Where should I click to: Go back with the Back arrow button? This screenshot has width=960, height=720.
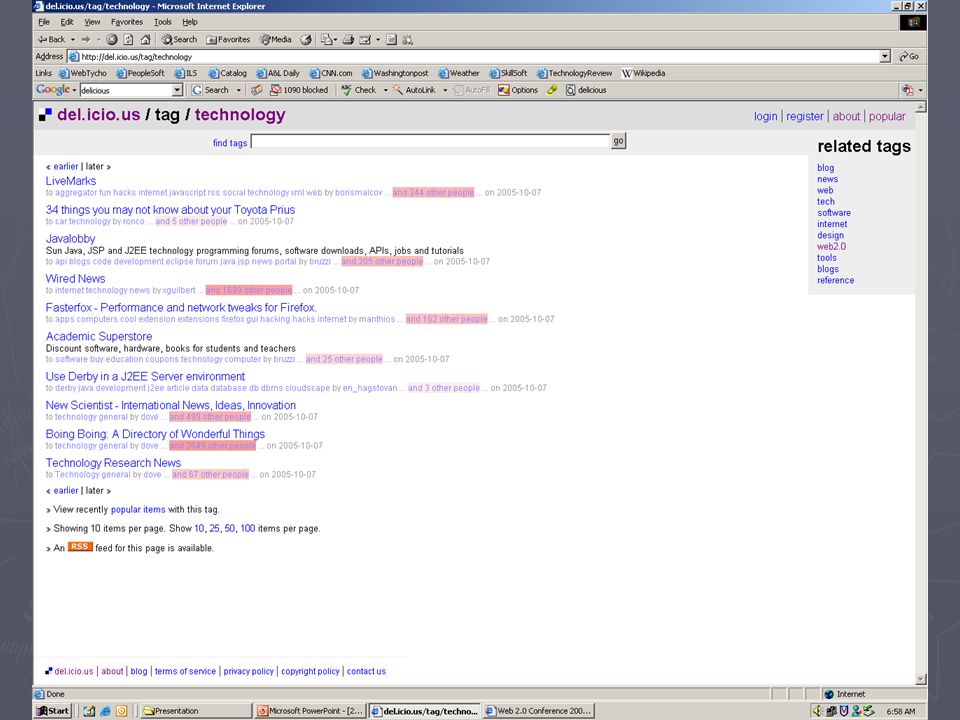point(51,39)
